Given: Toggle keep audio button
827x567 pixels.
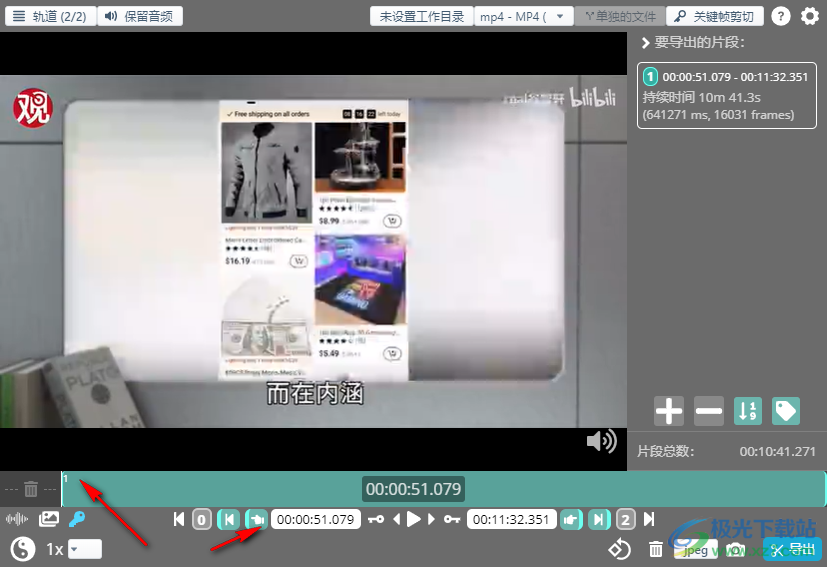Looking at the screenshot, I should (x=140, y=16).
